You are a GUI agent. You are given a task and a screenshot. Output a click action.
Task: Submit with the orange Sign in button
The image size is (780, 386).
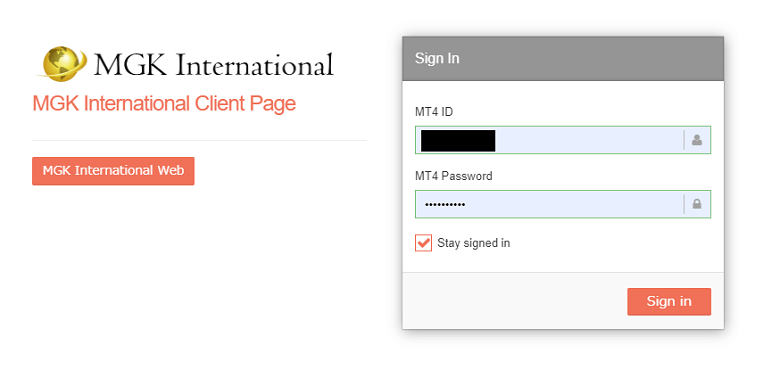(669, 301)
